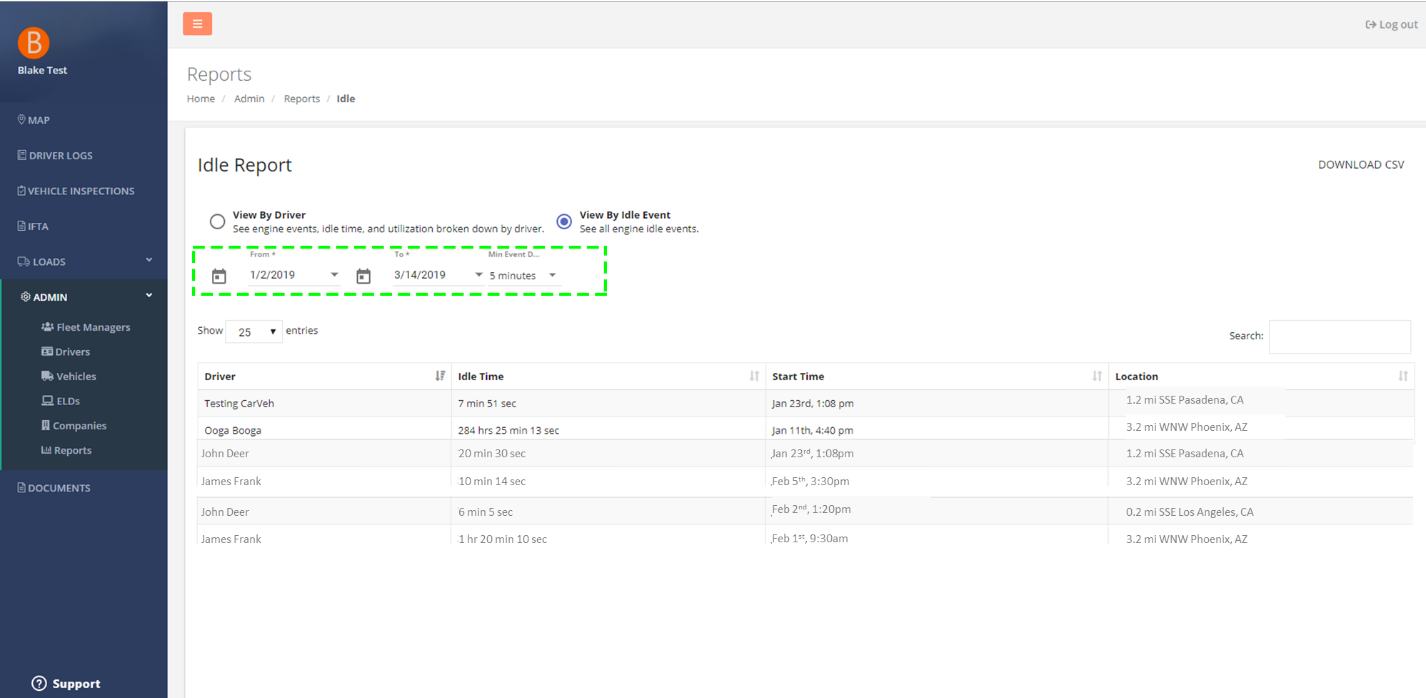Screen dimensions: 1426x698
Task: Open the From date calendar icon
Action: point(219,276)
